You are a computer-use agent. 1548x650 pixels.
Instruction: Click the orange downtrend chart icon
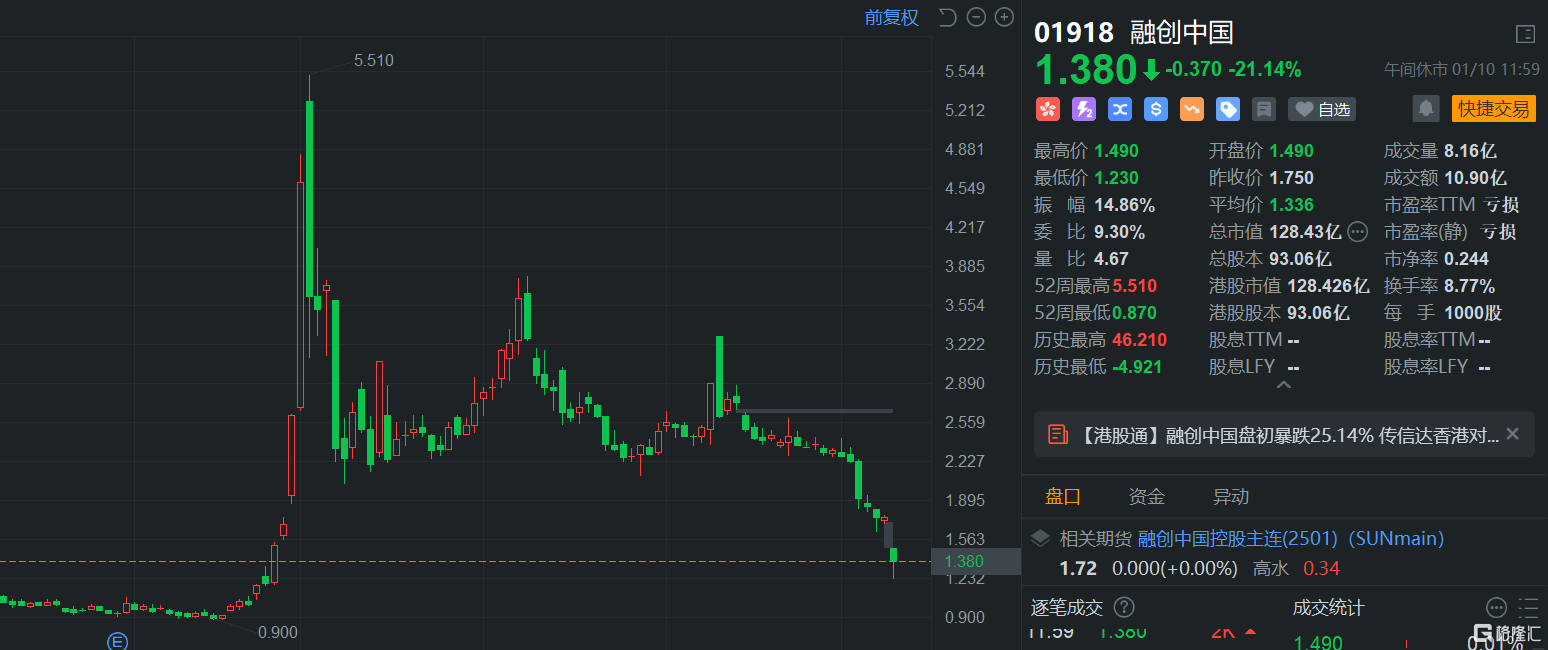[1191, 109]
